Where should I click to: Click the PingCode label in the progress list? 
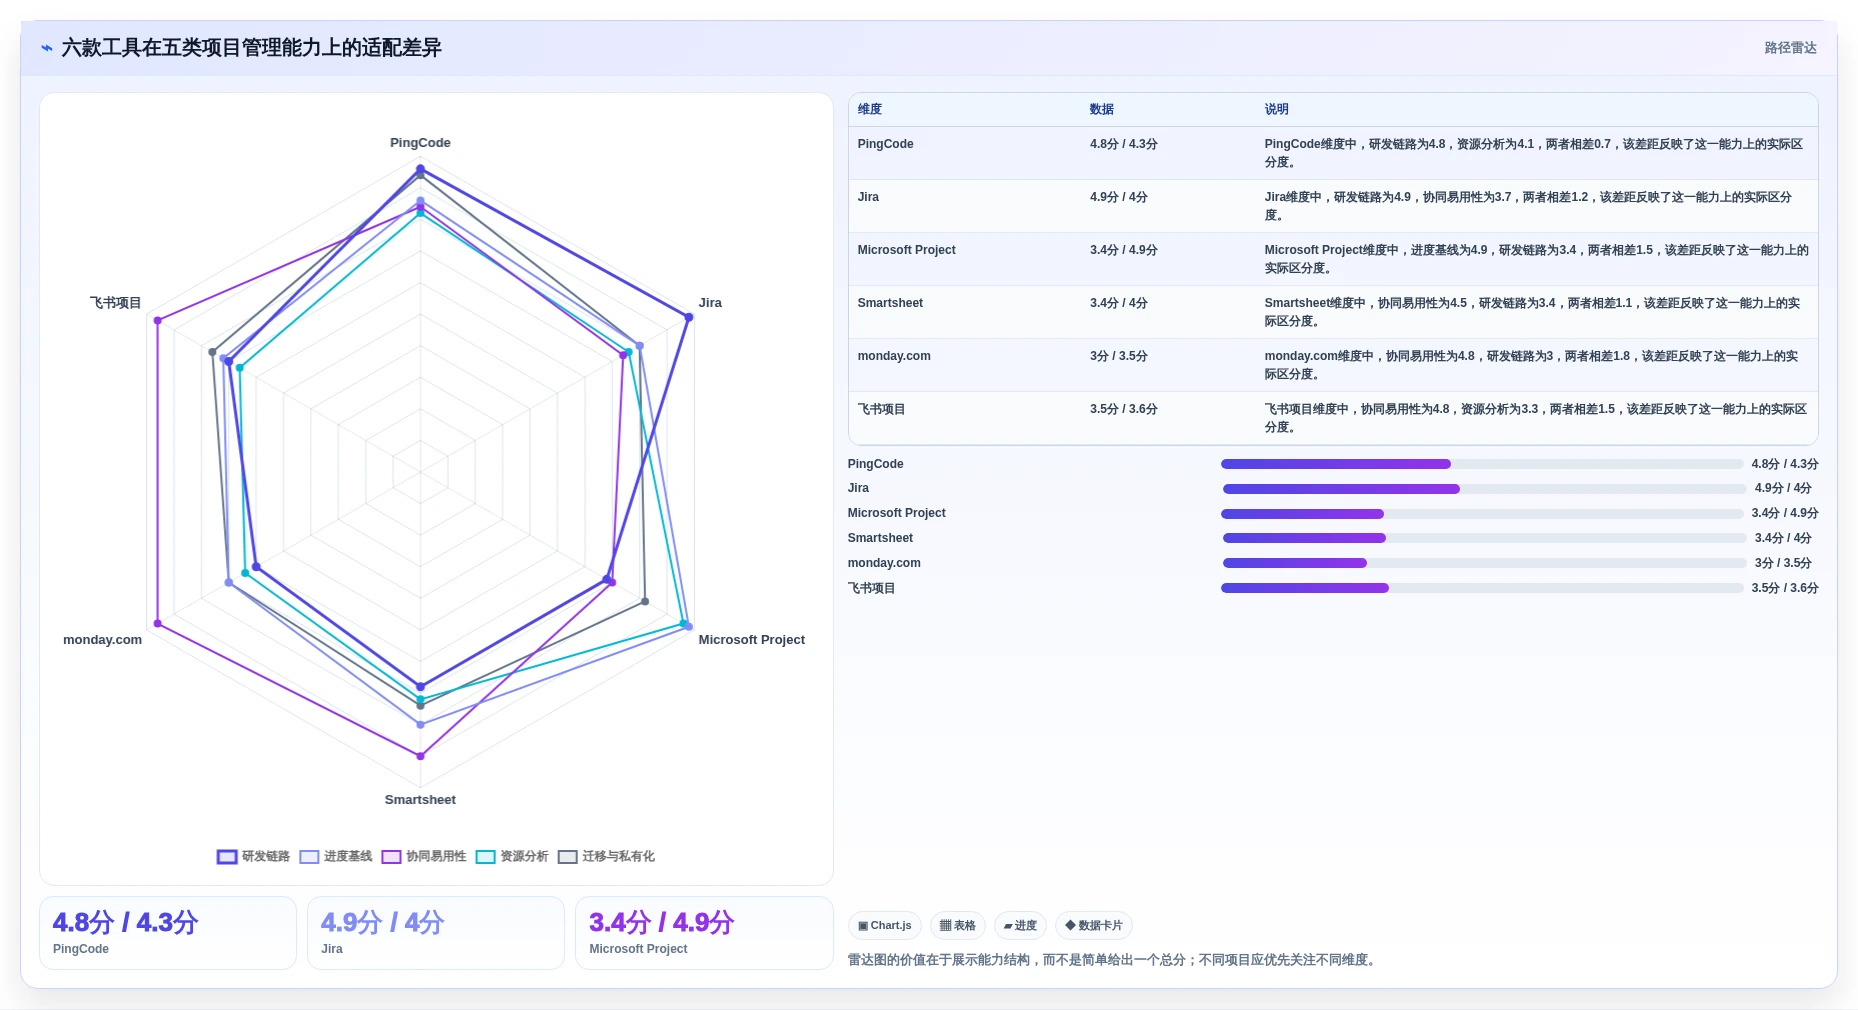click(x=876, y=464)
